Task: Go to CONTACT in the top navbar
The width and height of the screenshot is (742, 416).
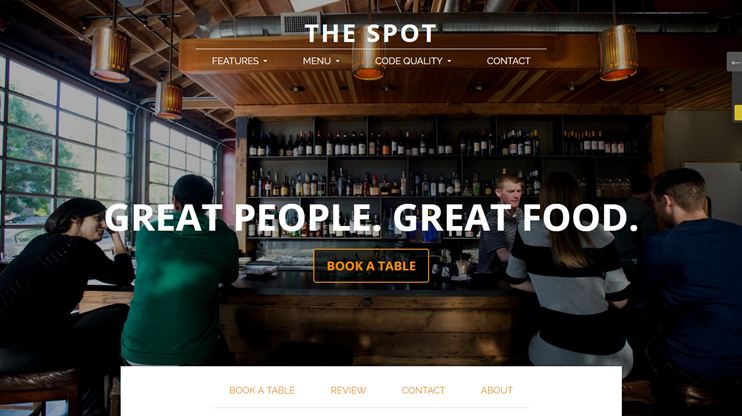Action: 508,61
